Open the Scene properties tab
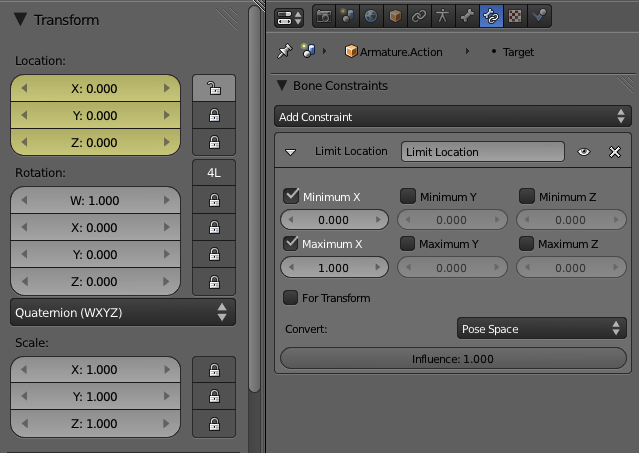The width and height of the screenshot is (639, 453). click(348, 16)
